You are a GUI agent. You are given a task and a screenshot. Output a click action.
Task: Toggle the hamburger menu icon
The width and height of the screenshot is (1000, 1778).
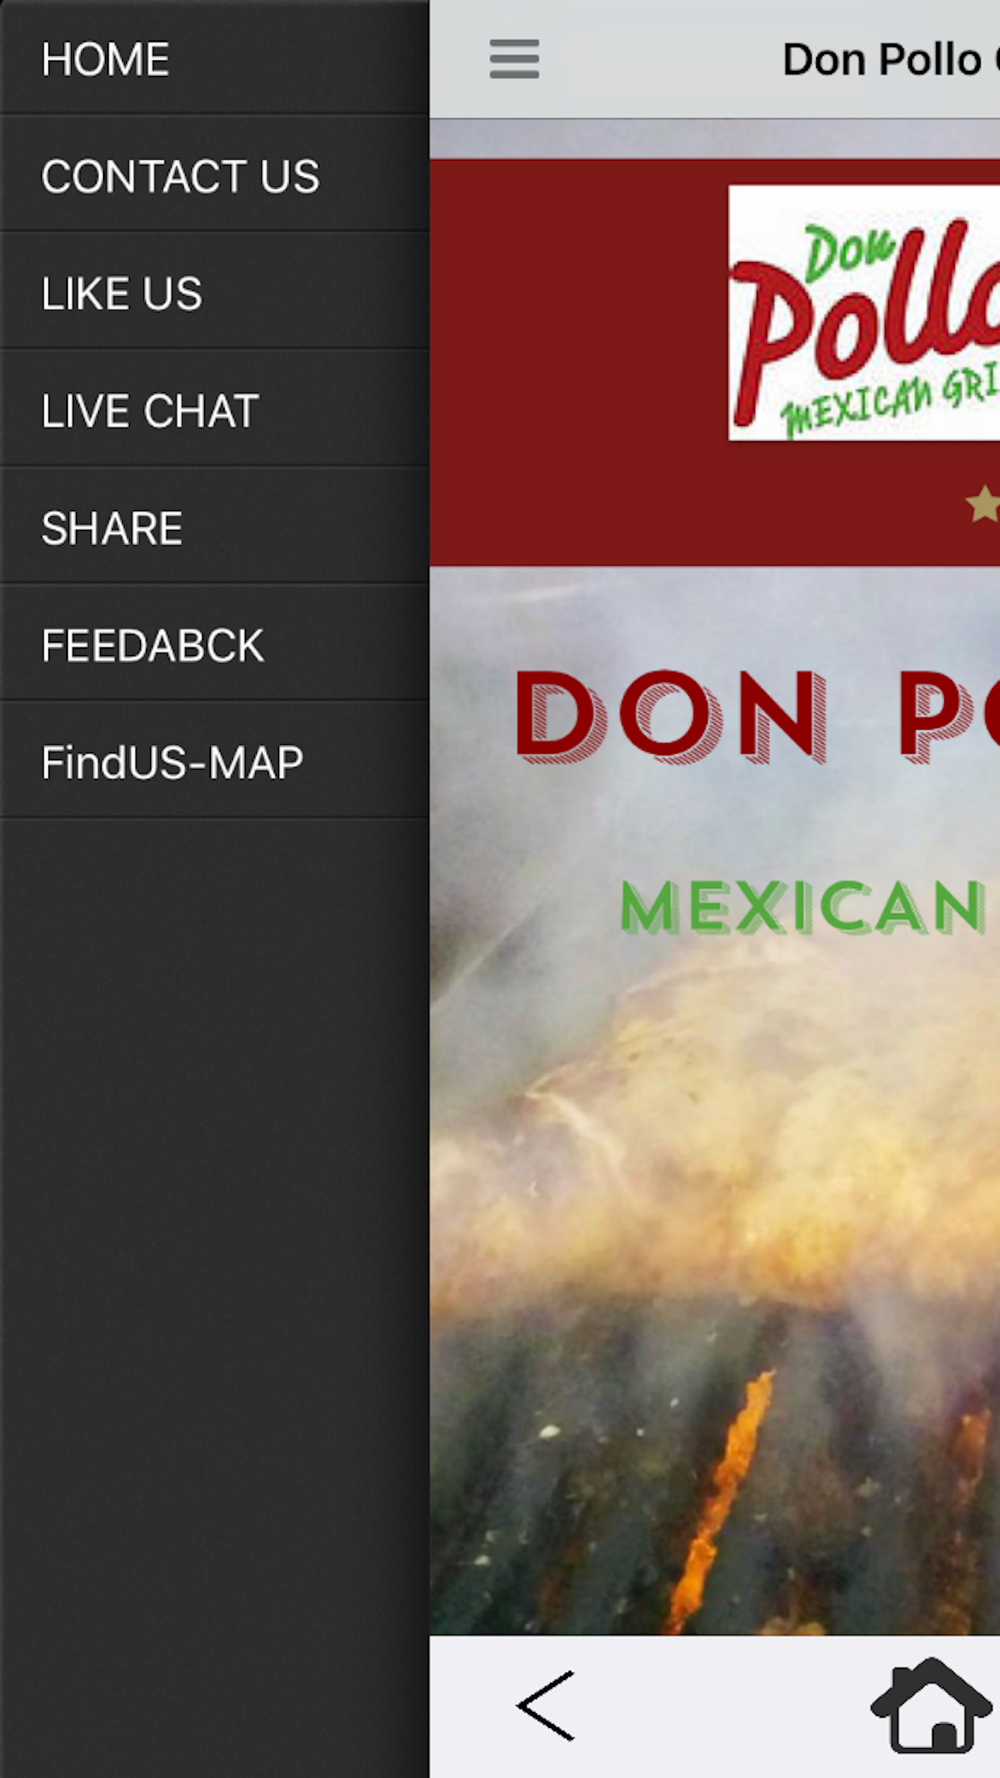[514, 59]
